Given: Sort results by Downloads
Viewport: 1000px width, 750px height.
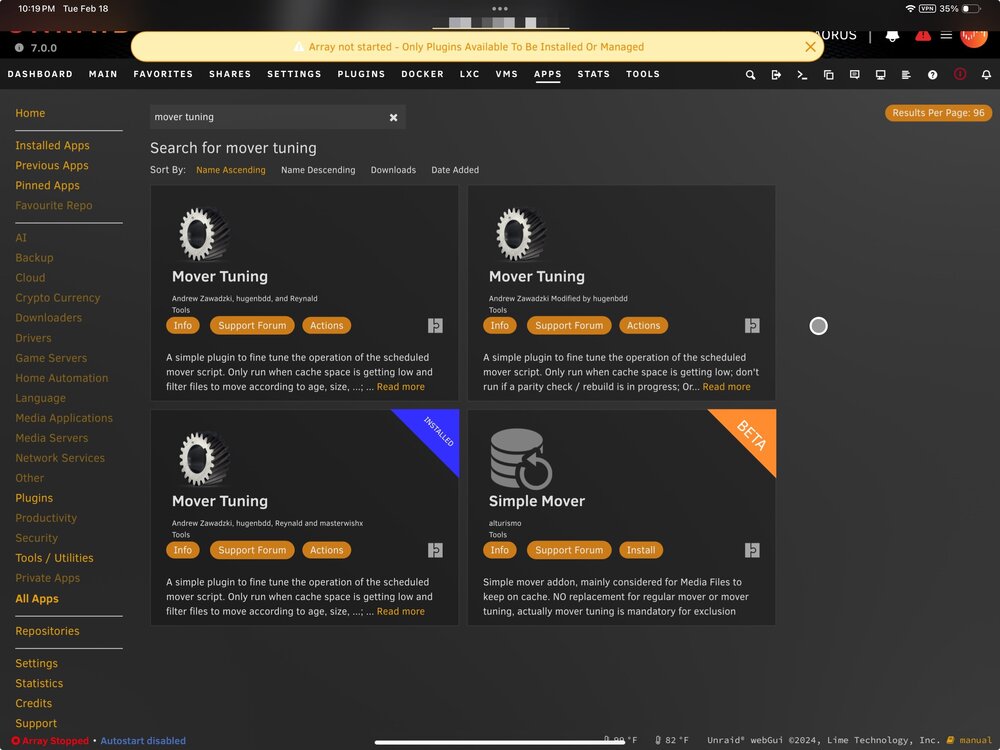Looking at the screenshot, I should [x=393, y=170].
